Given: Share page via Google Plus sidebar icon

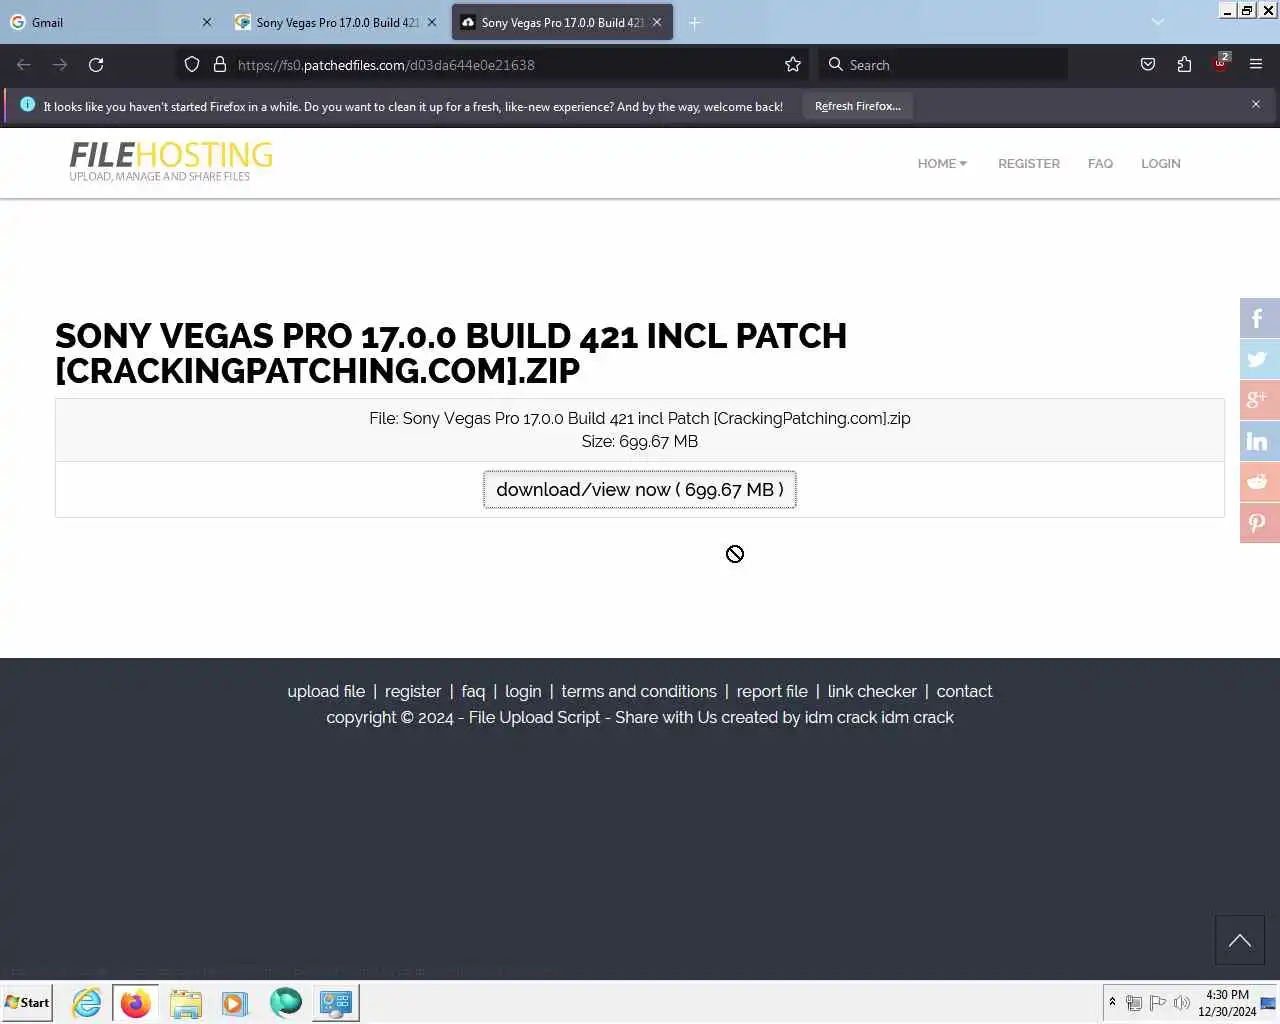Looking at the screenshot, I should (x=1260, y=400).
